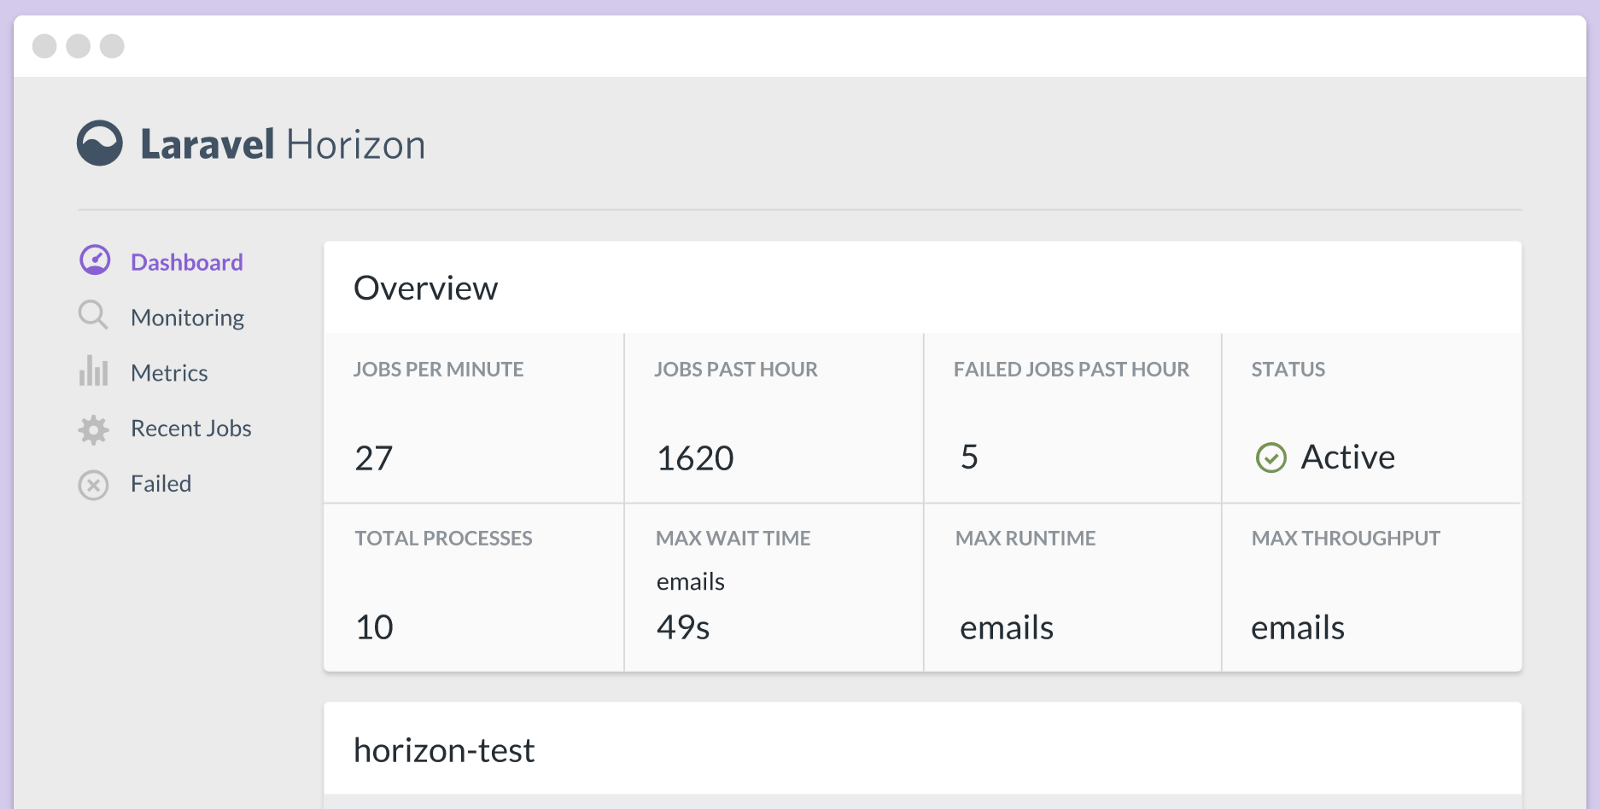Screen dimensions: 1600x809
Task: Click the horizon-test supervisor heading
Action: (444, 750)
